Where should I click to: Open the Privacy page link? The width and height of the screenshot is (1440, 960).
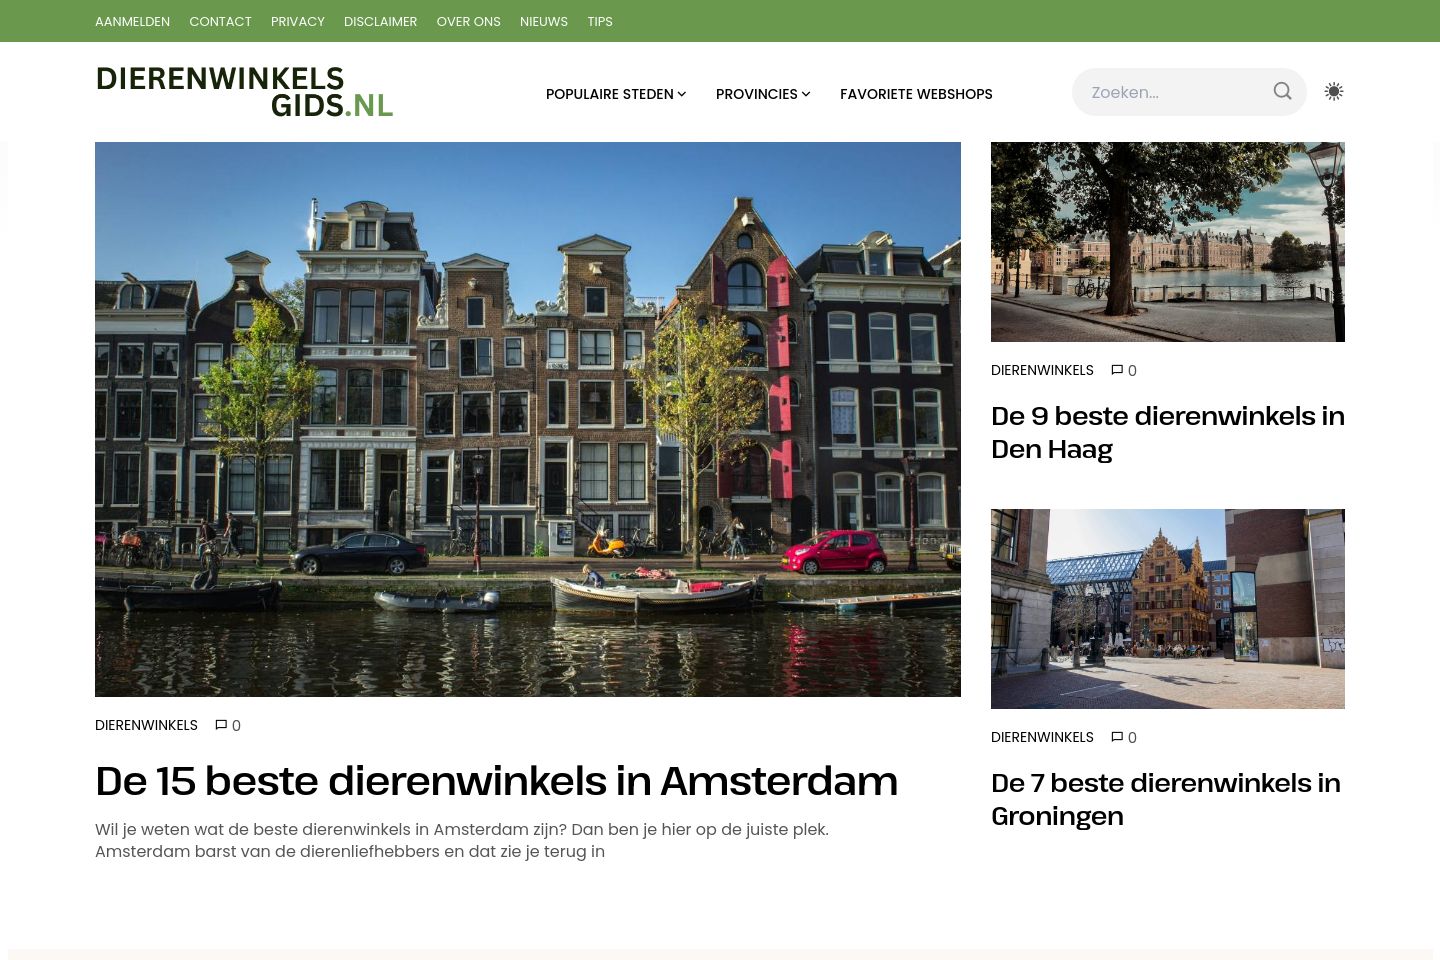tap(298, 21)
